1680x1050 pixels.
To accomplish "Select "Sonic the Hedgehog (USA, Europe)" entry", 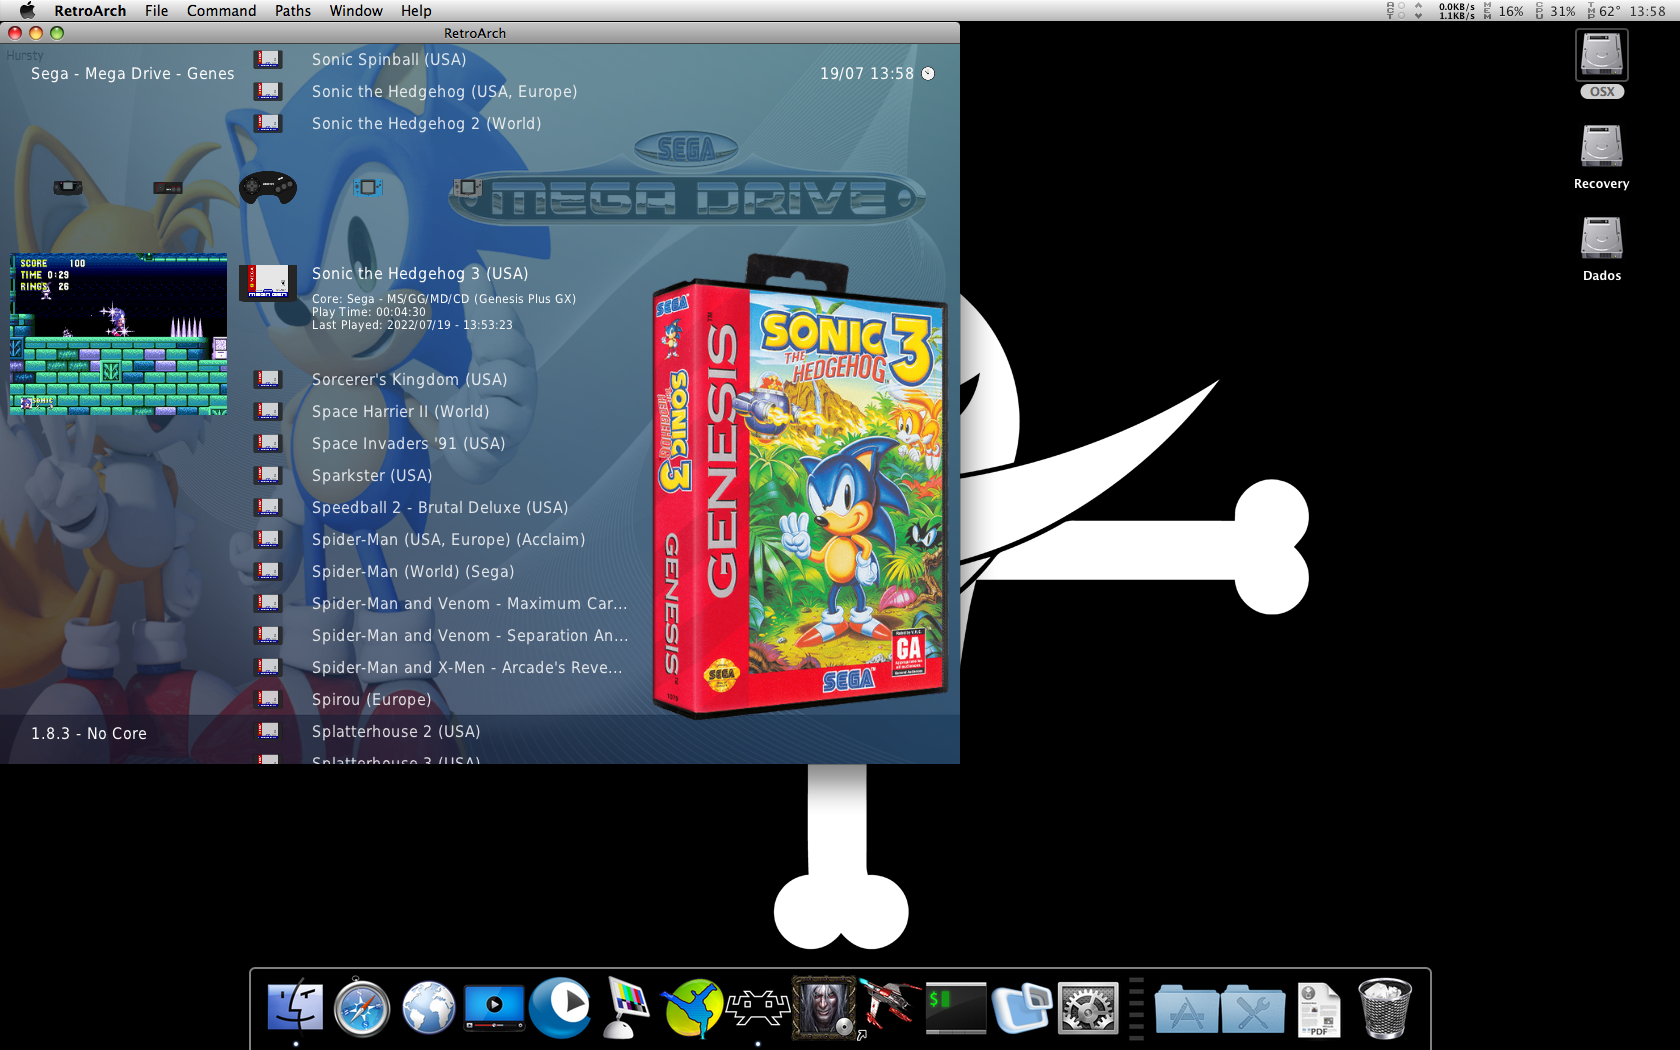I will click(x=444, y=91).
